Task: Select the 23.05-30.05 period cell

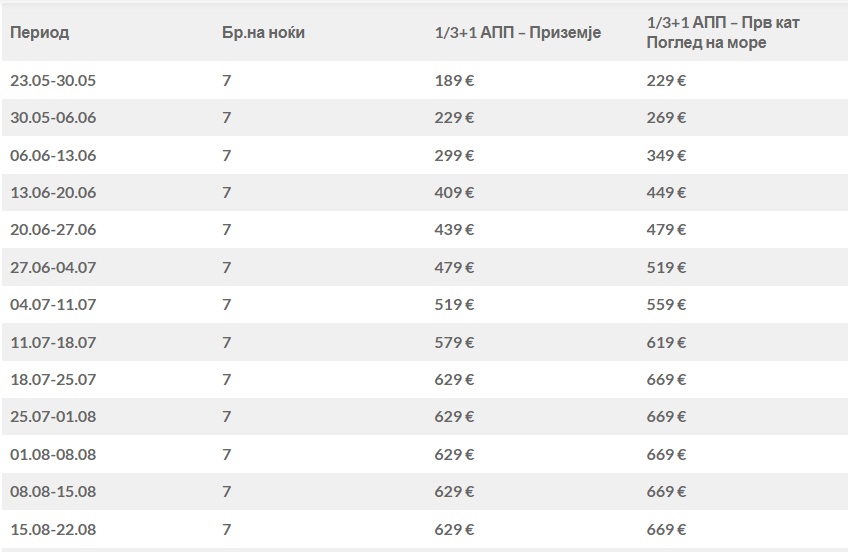Action: tap(53, 80)
